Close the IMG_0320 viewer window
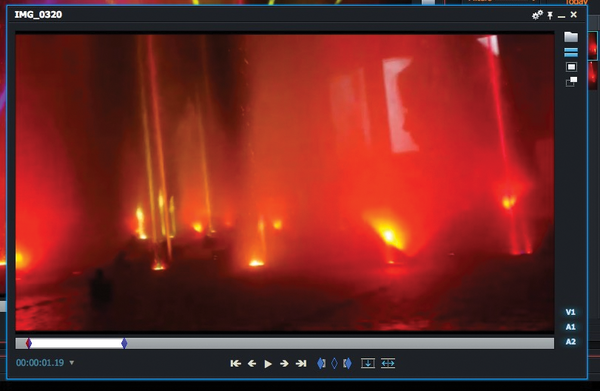Image resolution: width=600 pixels, height=391 pixels. 574,15
